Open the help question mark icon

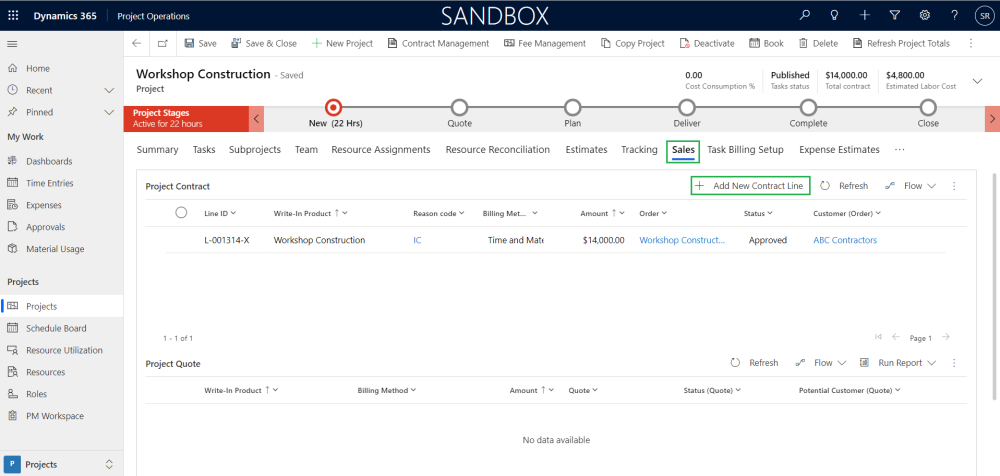(954, 15)
